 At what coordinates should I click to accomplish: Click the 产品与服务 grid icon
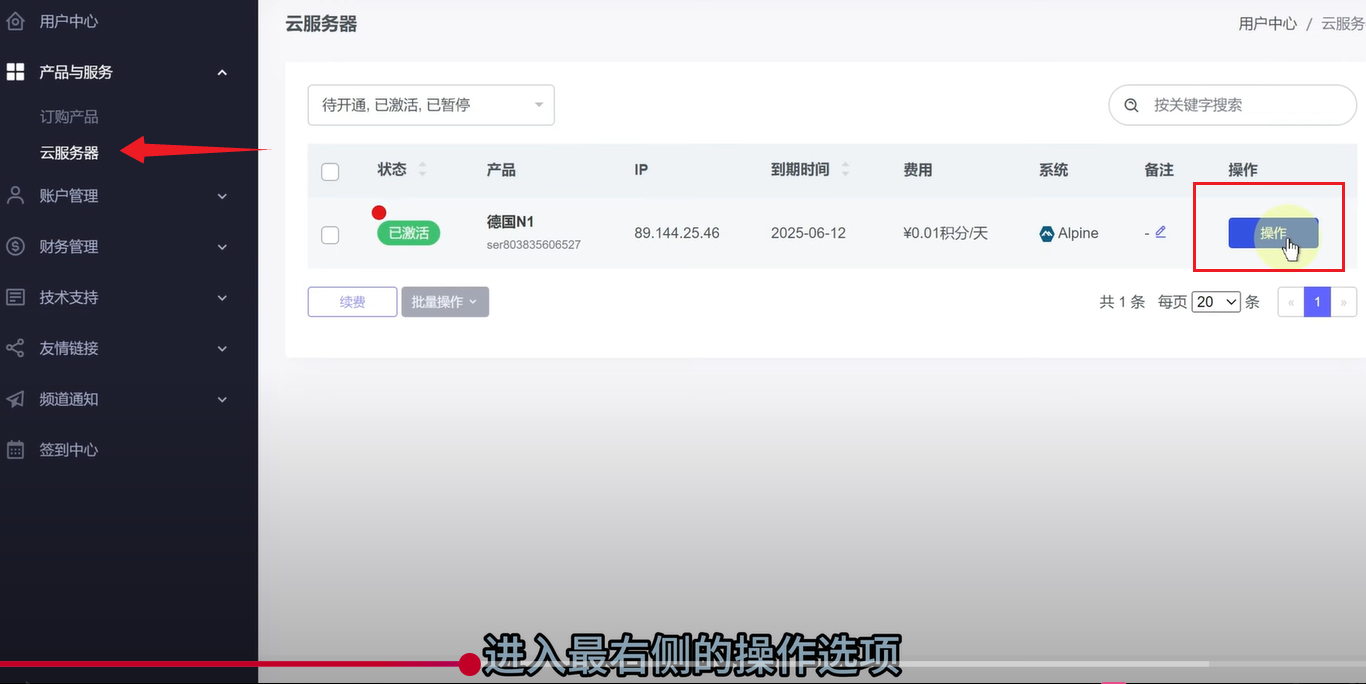pyautogui.click(x=15, y=72)
